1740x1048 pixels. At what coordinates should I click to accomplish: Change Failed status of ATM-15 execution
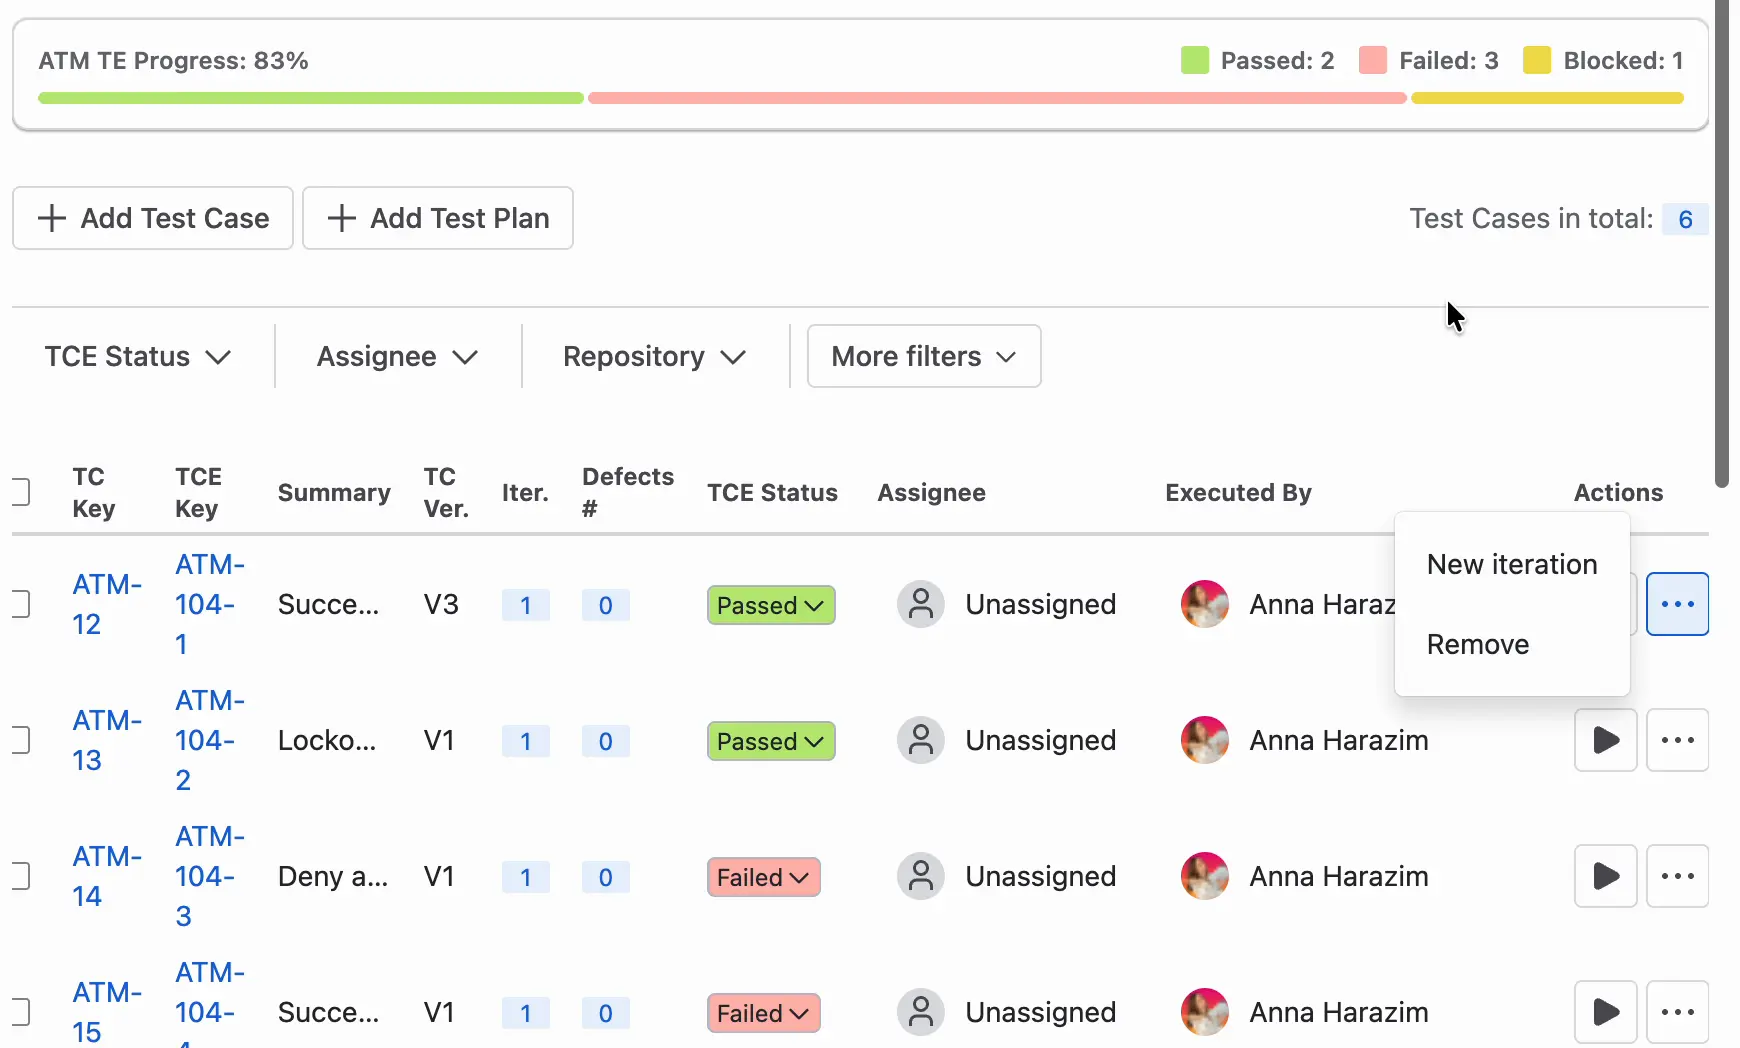pos(764,1013)
